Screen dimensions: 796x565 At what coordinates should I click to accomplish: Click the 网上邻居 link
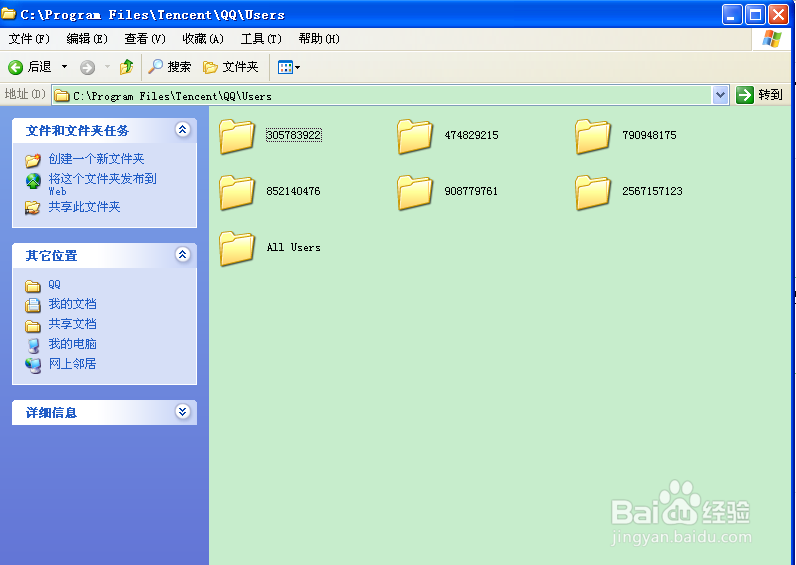[73, 364]
